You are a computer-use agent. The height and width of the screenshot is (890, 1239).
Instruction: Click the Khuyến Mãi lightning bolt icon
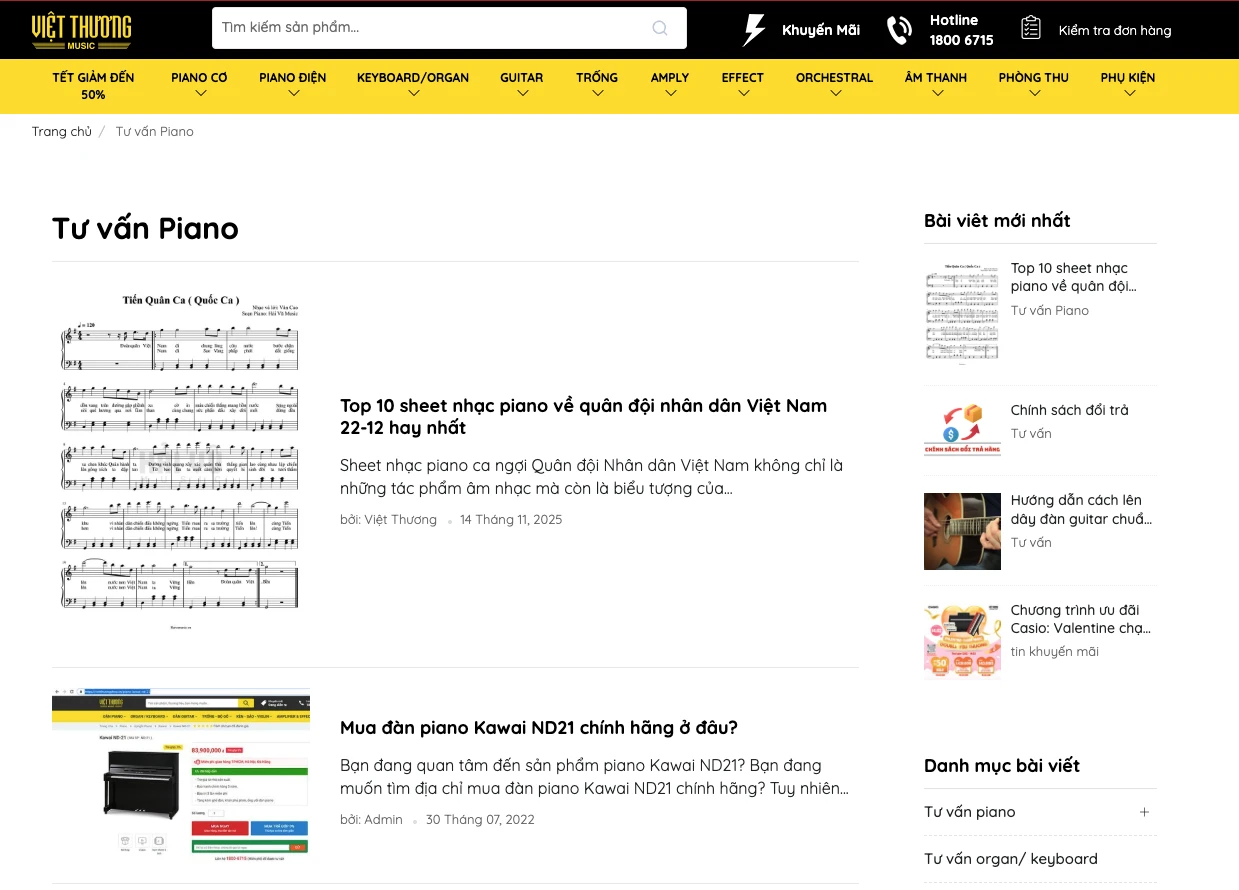click(x=753, y=29)
